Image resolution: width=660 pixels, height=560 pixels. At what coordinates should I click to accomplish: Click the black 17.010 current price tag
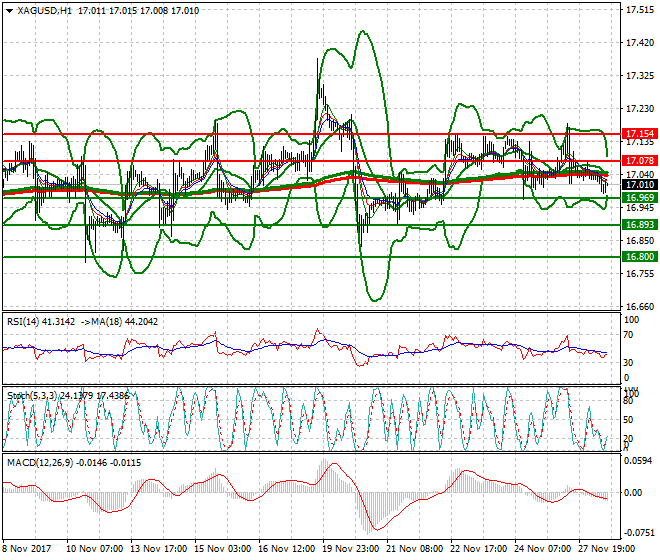pyautogui.click(x=638, y=185)
